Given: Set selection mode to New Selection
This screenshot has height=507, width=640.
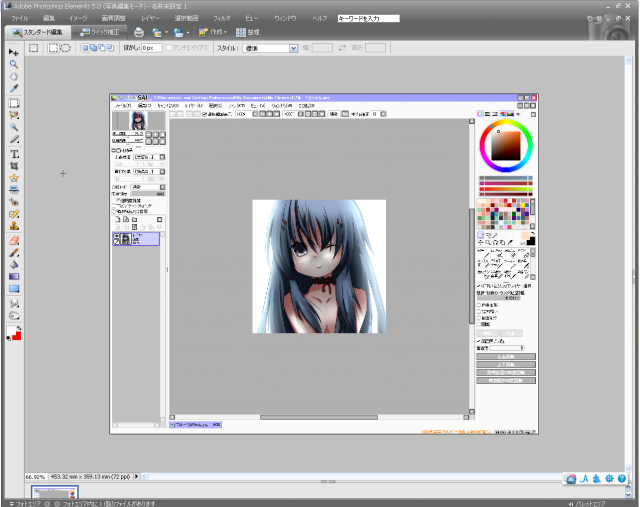Looking at the screenshot, I should [85, 48].
